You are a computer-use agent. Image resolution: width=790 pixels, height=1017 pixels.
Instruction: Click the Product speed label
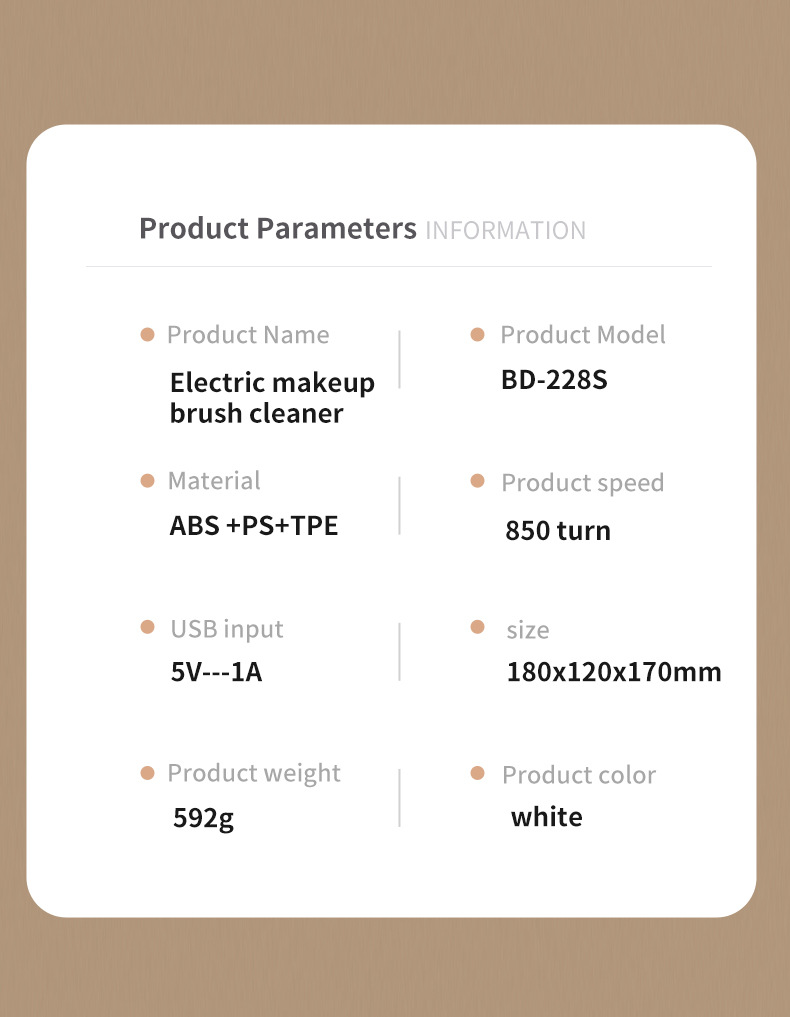[582, 483]
